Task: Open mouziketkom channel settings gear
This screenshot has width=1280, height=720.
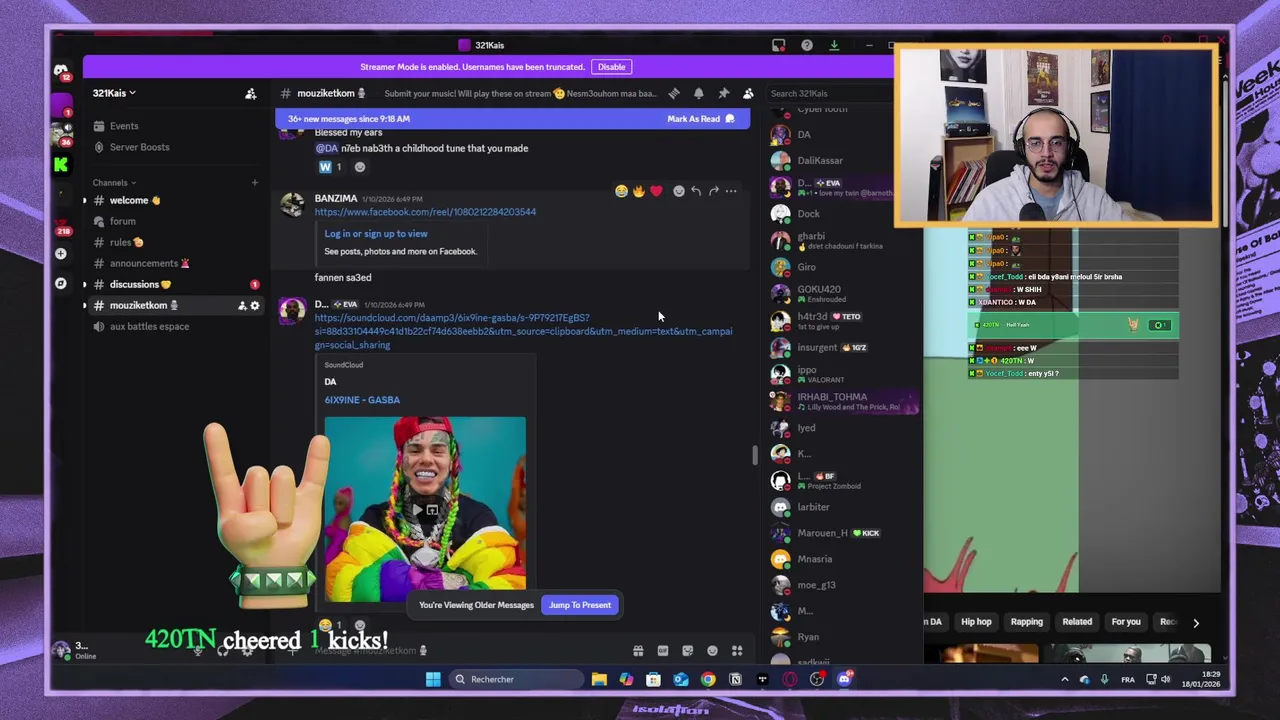Action: [x=255, y=305]
